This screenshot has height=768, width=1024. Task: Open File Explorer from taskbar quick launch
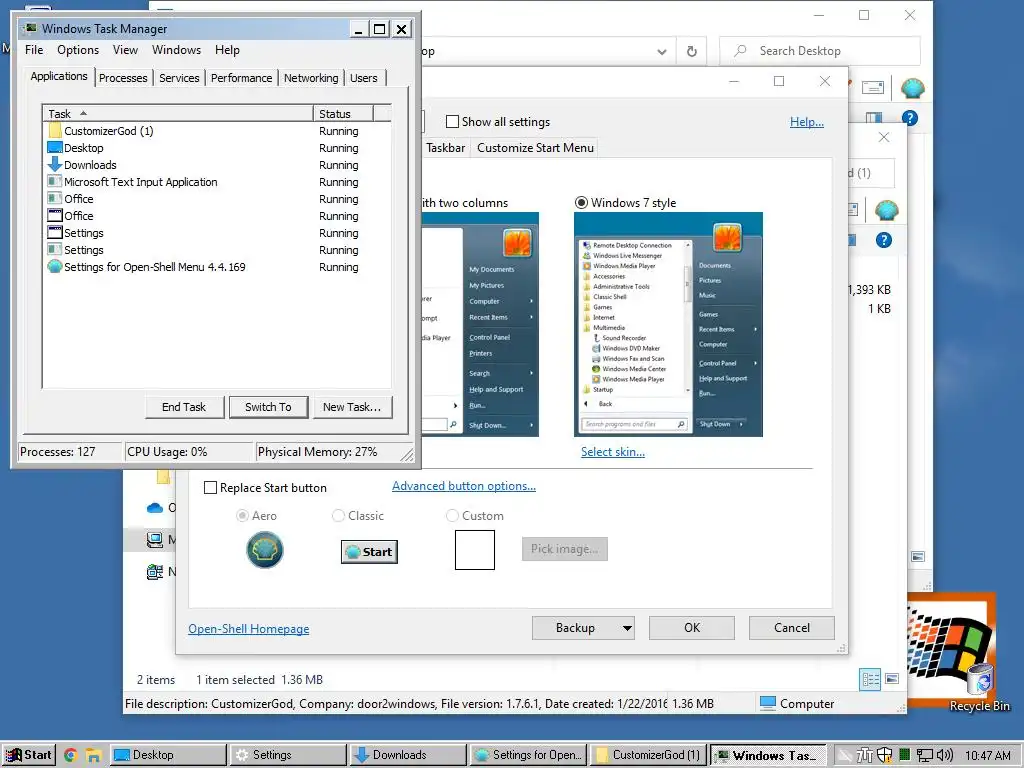point(94,755)
